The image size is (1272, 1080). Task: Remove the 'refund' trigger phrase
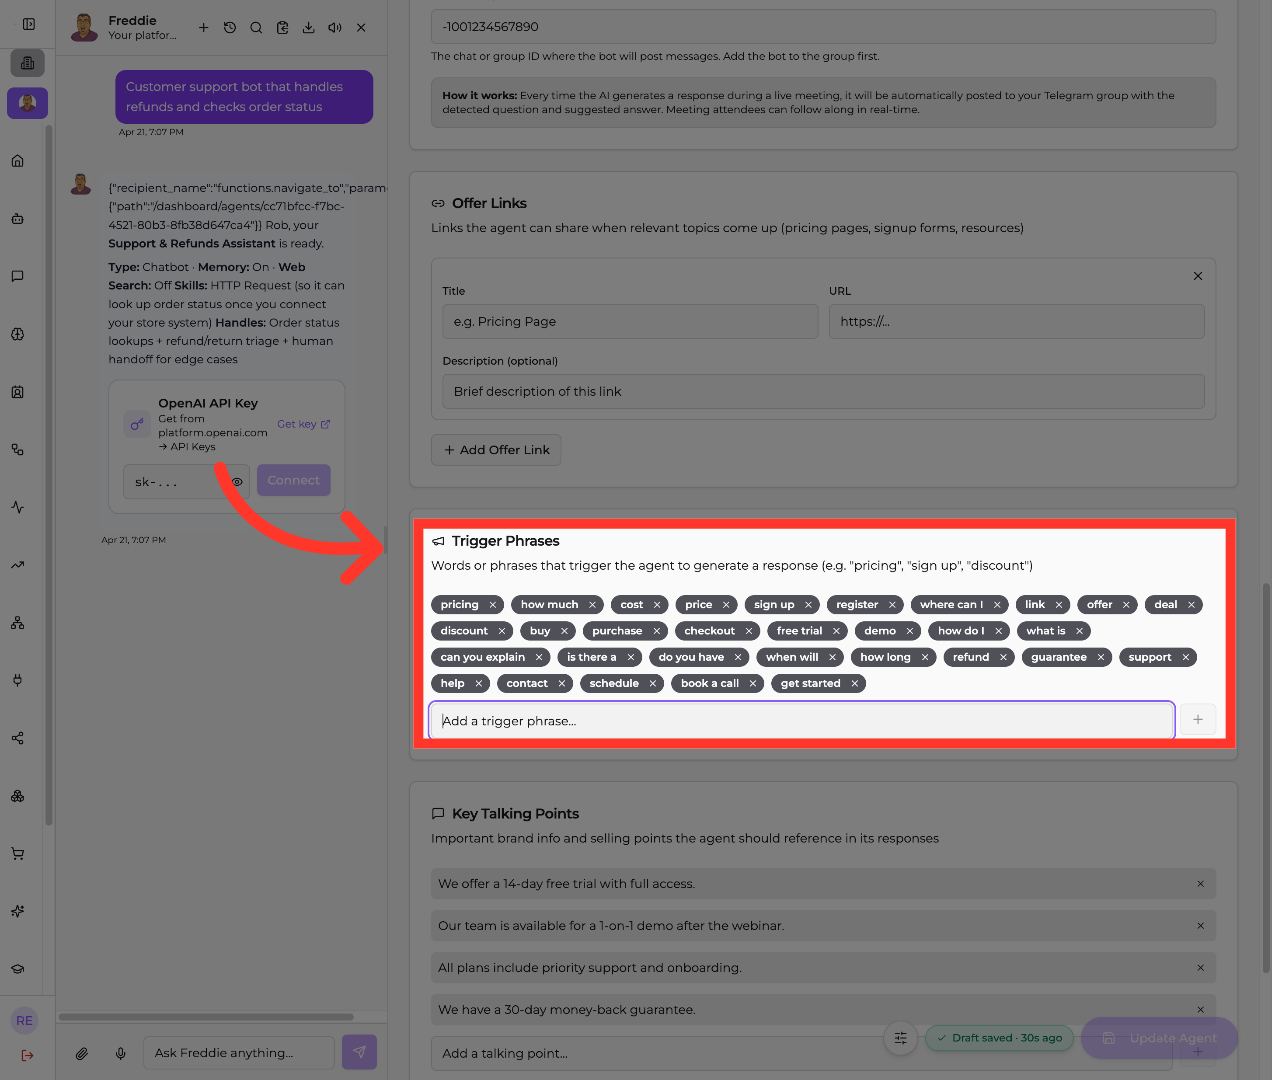pos(1004,657)
